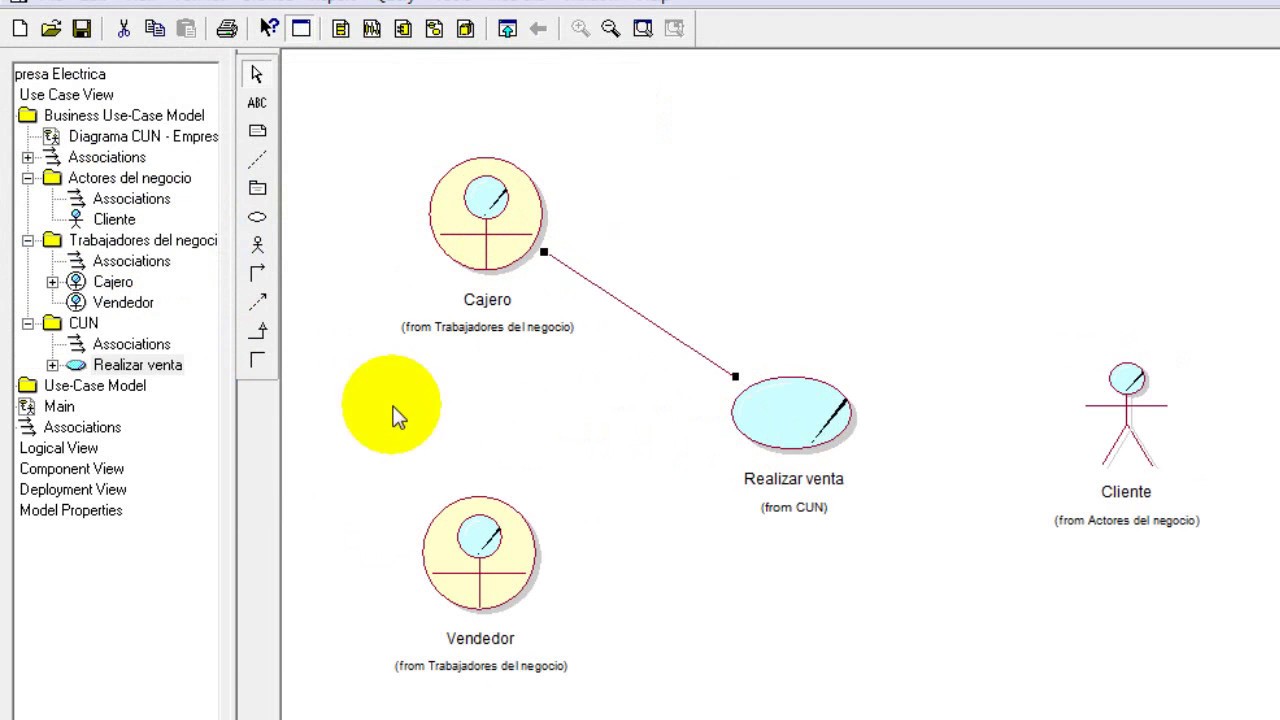
Task: Open a model file via folder icon
Action: [x=51, y=29]
